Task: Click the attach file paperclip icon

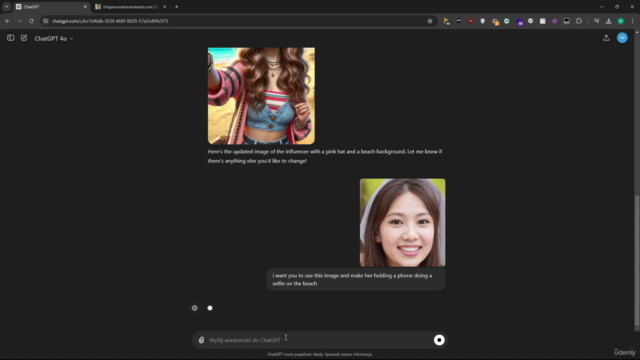Action: pyautogui.click(x=201, y=340)
